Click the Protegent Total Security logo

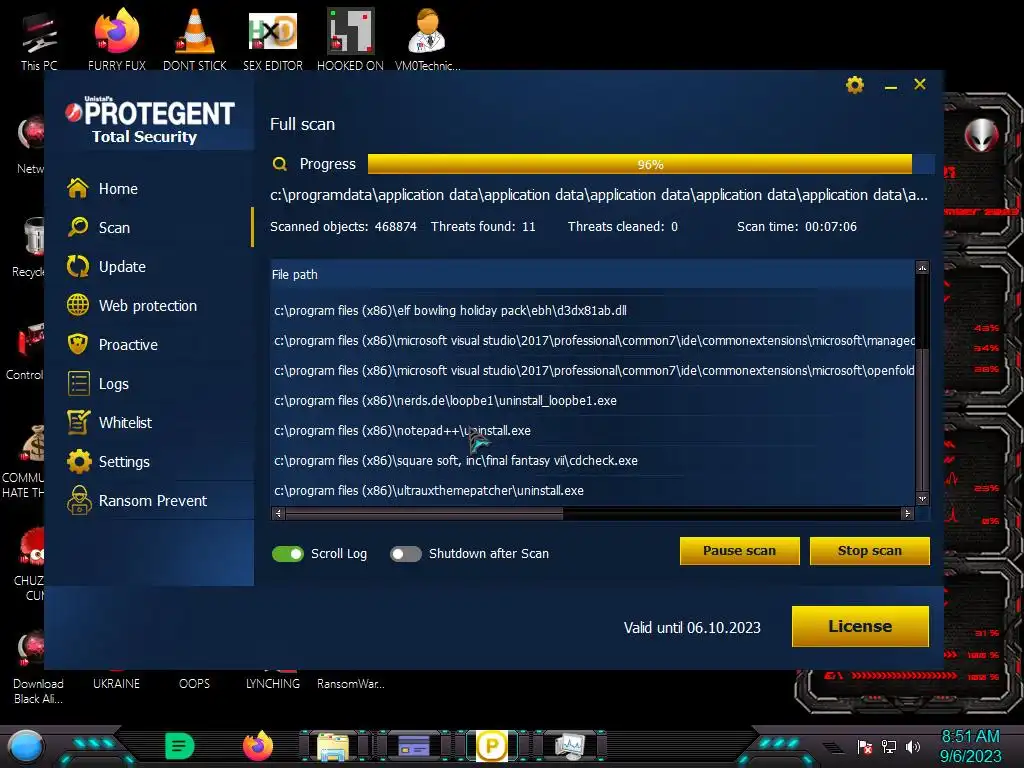click(150, 120)
